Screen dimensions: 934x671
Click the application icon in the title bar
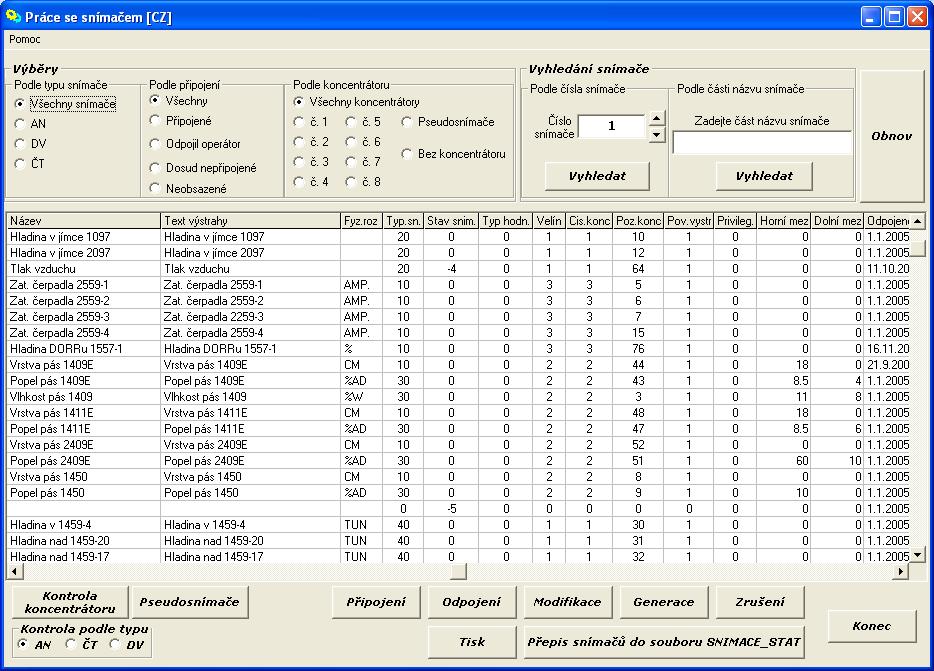(x=13, y=16)
